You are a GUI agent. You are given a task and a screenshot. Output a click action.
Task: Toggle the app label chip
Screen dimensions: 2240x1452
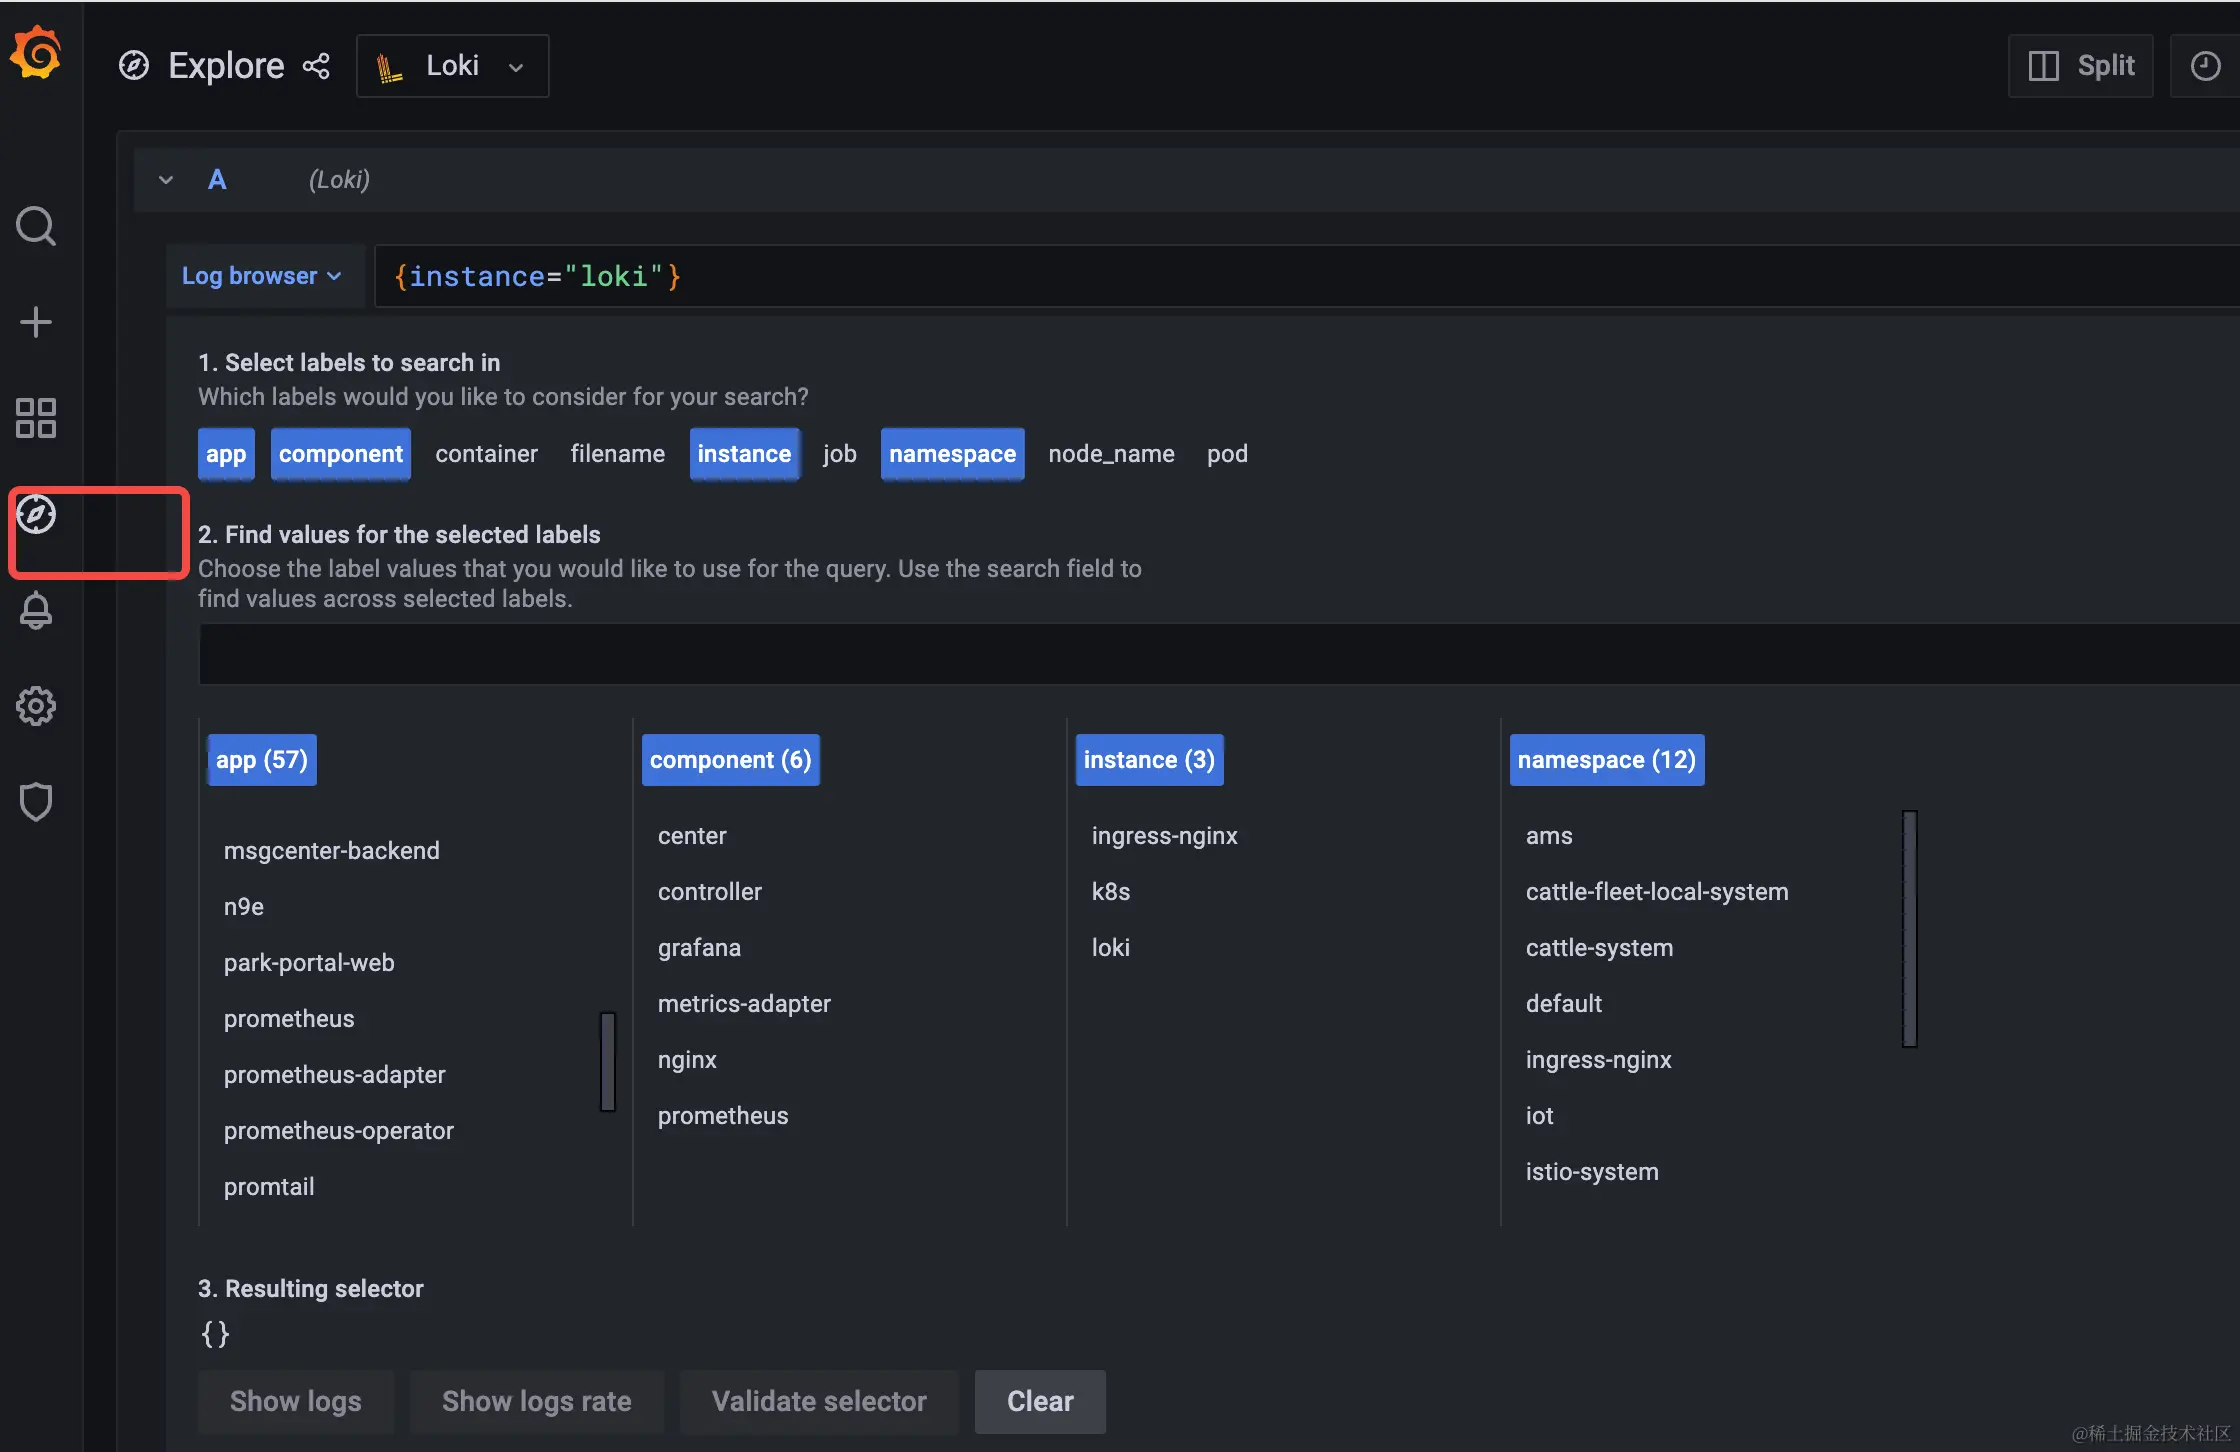pos(226,454)
